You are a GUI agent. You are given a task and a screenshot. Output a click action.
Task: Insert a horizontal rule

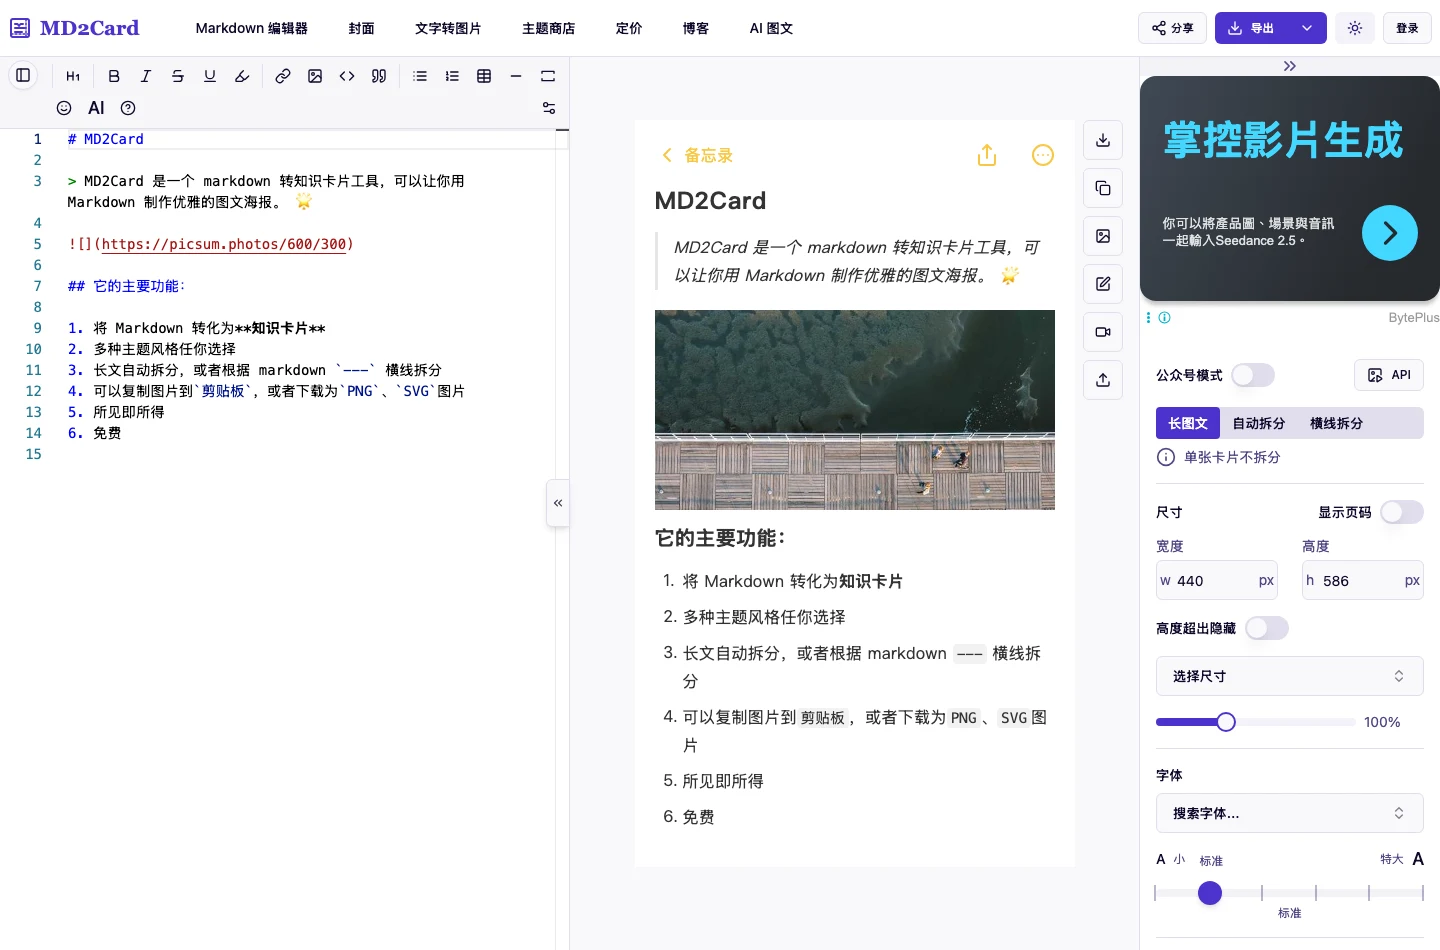point(516,76)
